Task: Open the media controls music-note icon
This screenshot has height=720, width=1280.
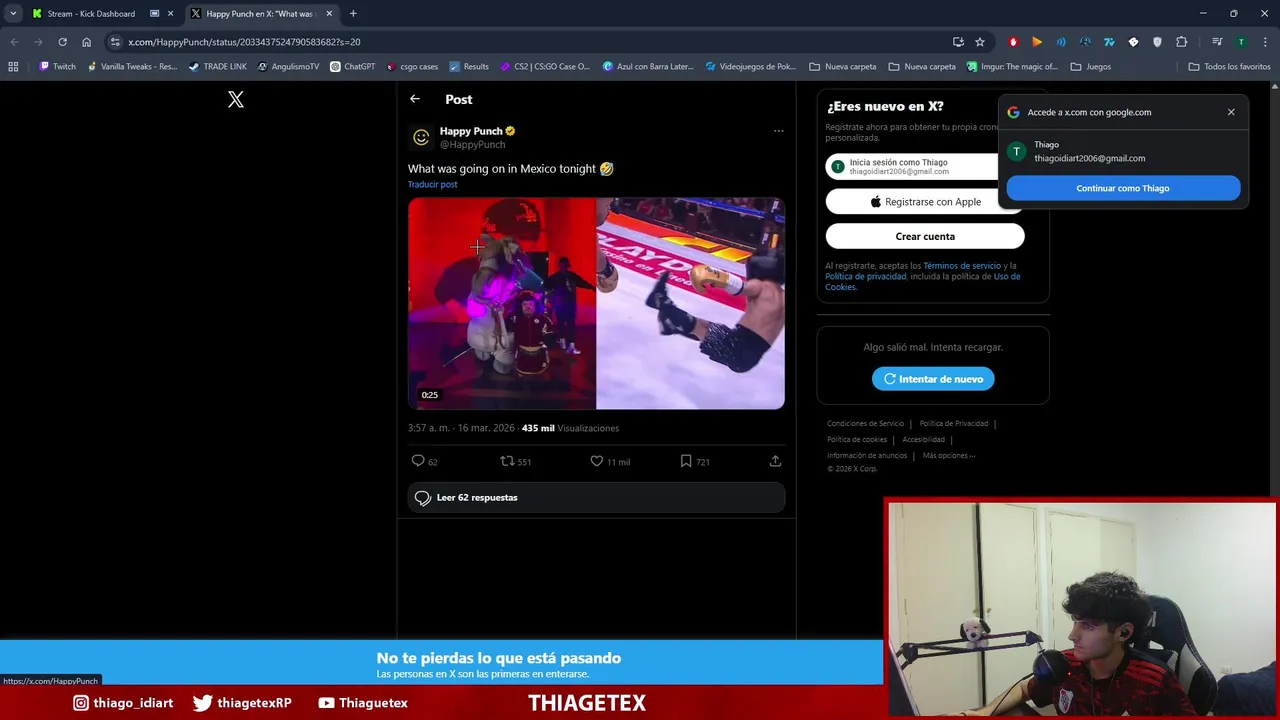Action: [1217, 42]
